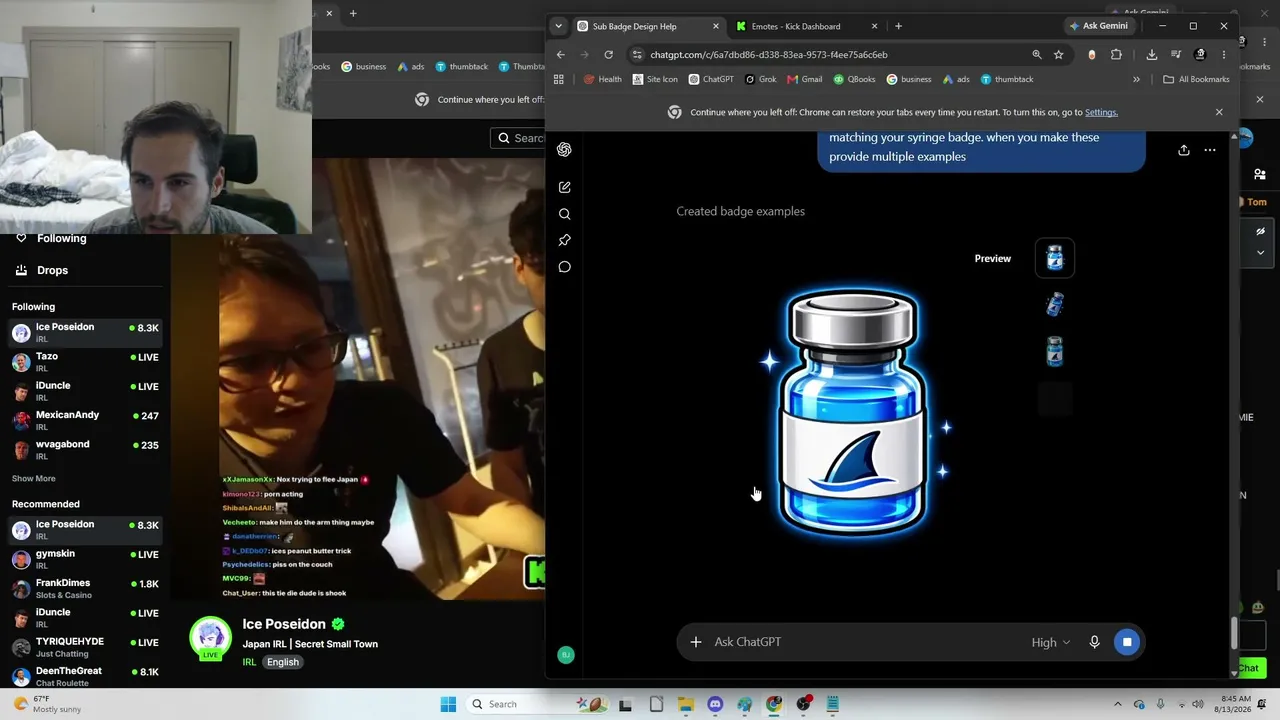This screenshot has height=720, width=1280.
Task: Click the address bar URL
Action: [x=769, y=55]
